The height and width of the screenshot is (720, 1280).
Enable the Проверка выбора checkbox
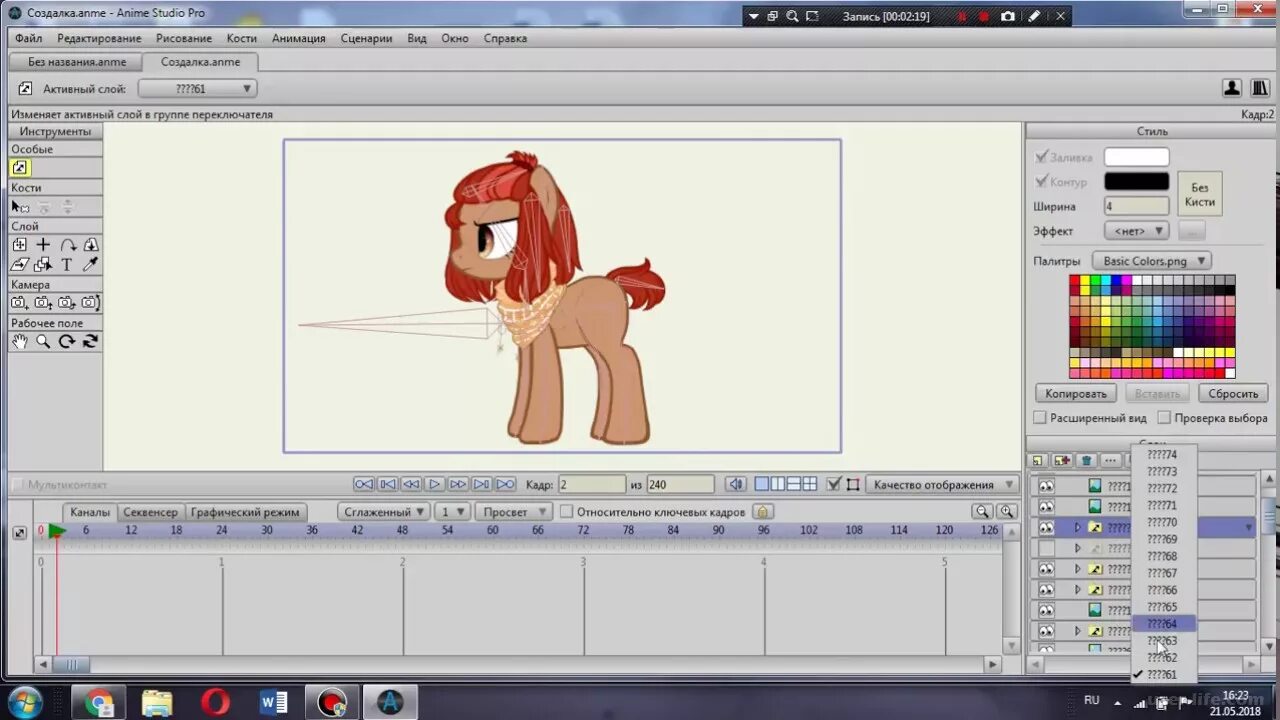pos(1164,418)
